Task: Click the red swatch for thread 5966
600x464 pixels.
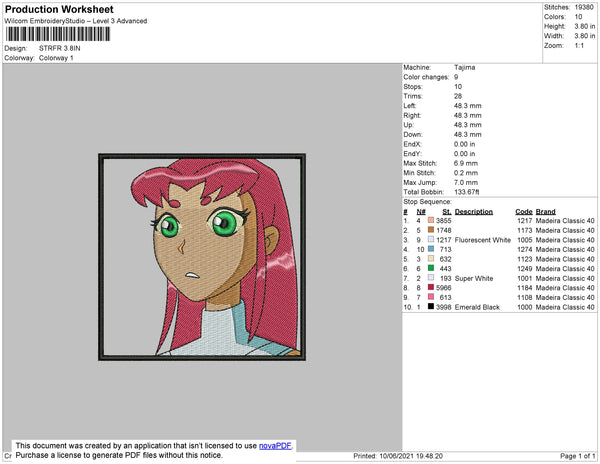Action: tap(431, 287)
